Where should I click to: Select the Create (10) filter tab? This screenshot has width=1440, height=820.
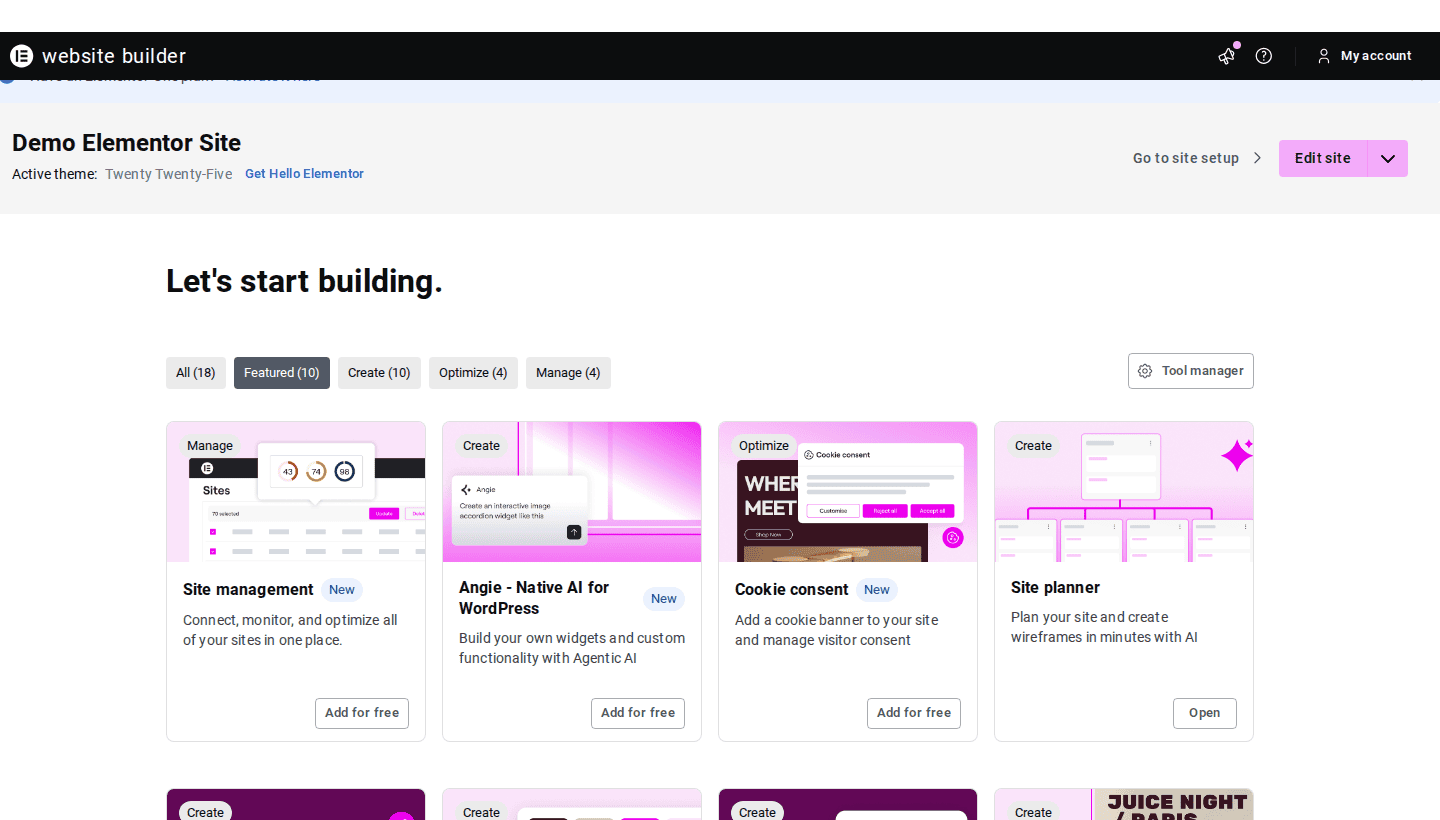click(x=379, y=373)
